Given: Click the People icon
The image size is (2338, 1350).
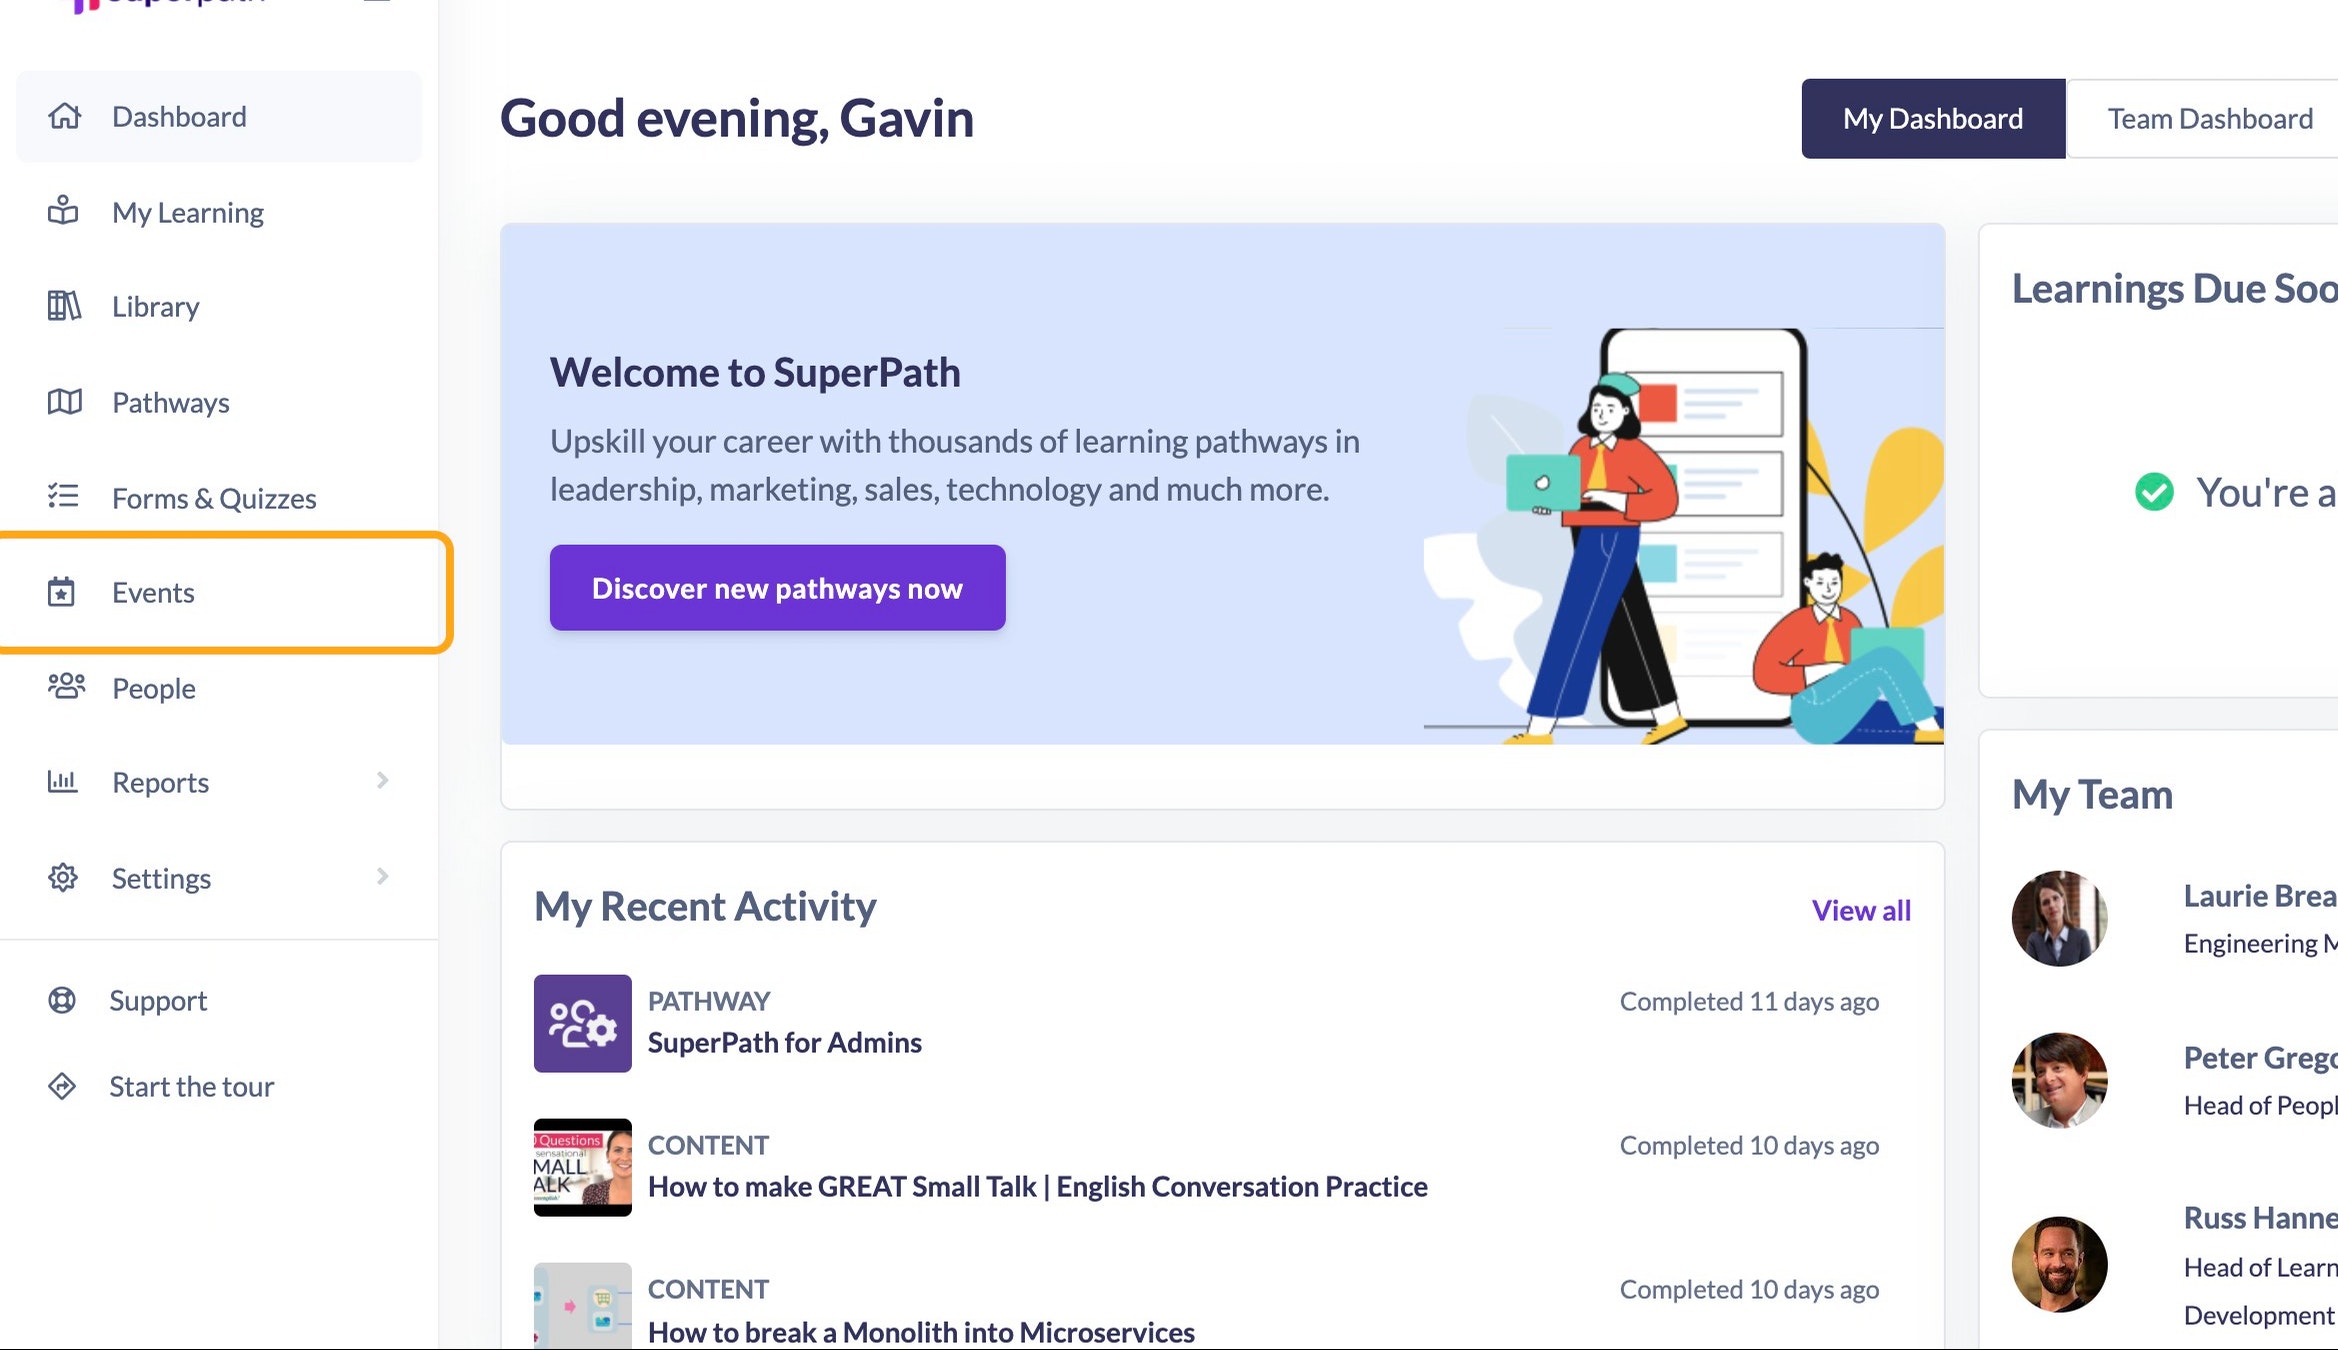Looking at the screenshot, I should tap(64, 686).
